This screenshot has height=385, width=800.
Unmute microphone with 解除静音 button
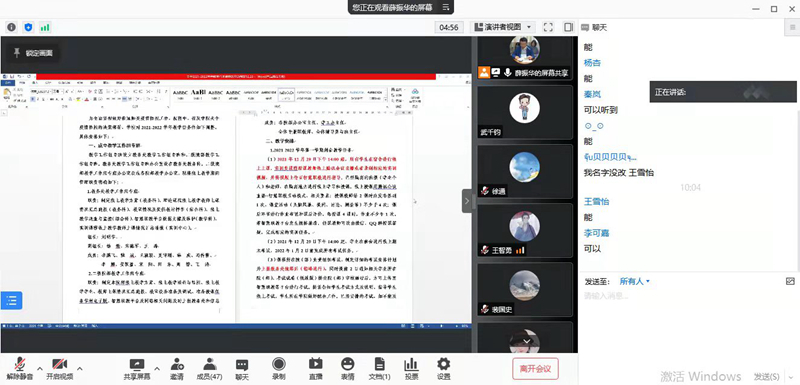[20, 368]
